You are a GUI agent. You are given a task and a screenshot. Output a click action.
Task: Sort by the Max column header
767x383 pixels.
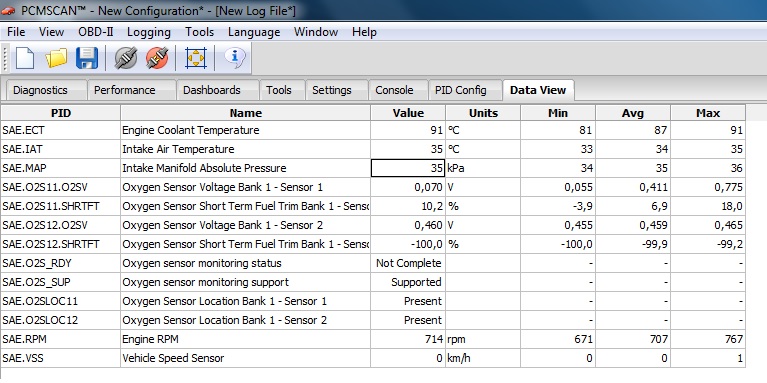point(708,113)
